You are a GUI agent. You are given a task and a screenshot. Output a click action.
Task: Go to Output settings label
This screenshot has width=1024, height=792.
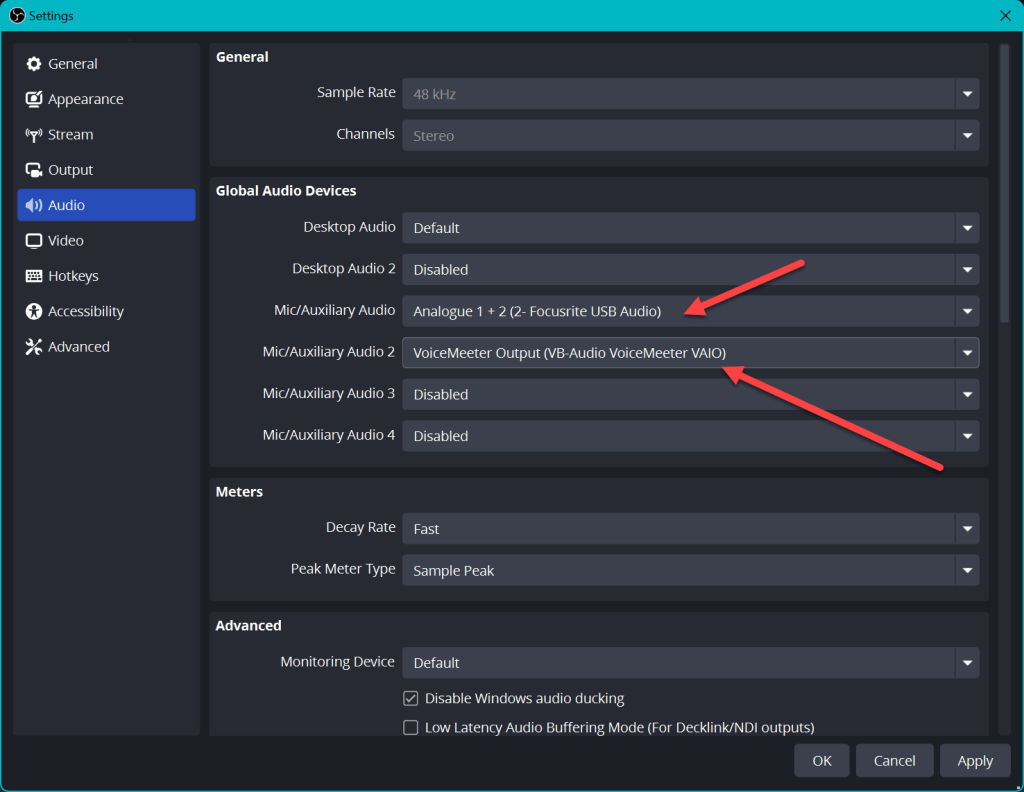click(71, 170)
